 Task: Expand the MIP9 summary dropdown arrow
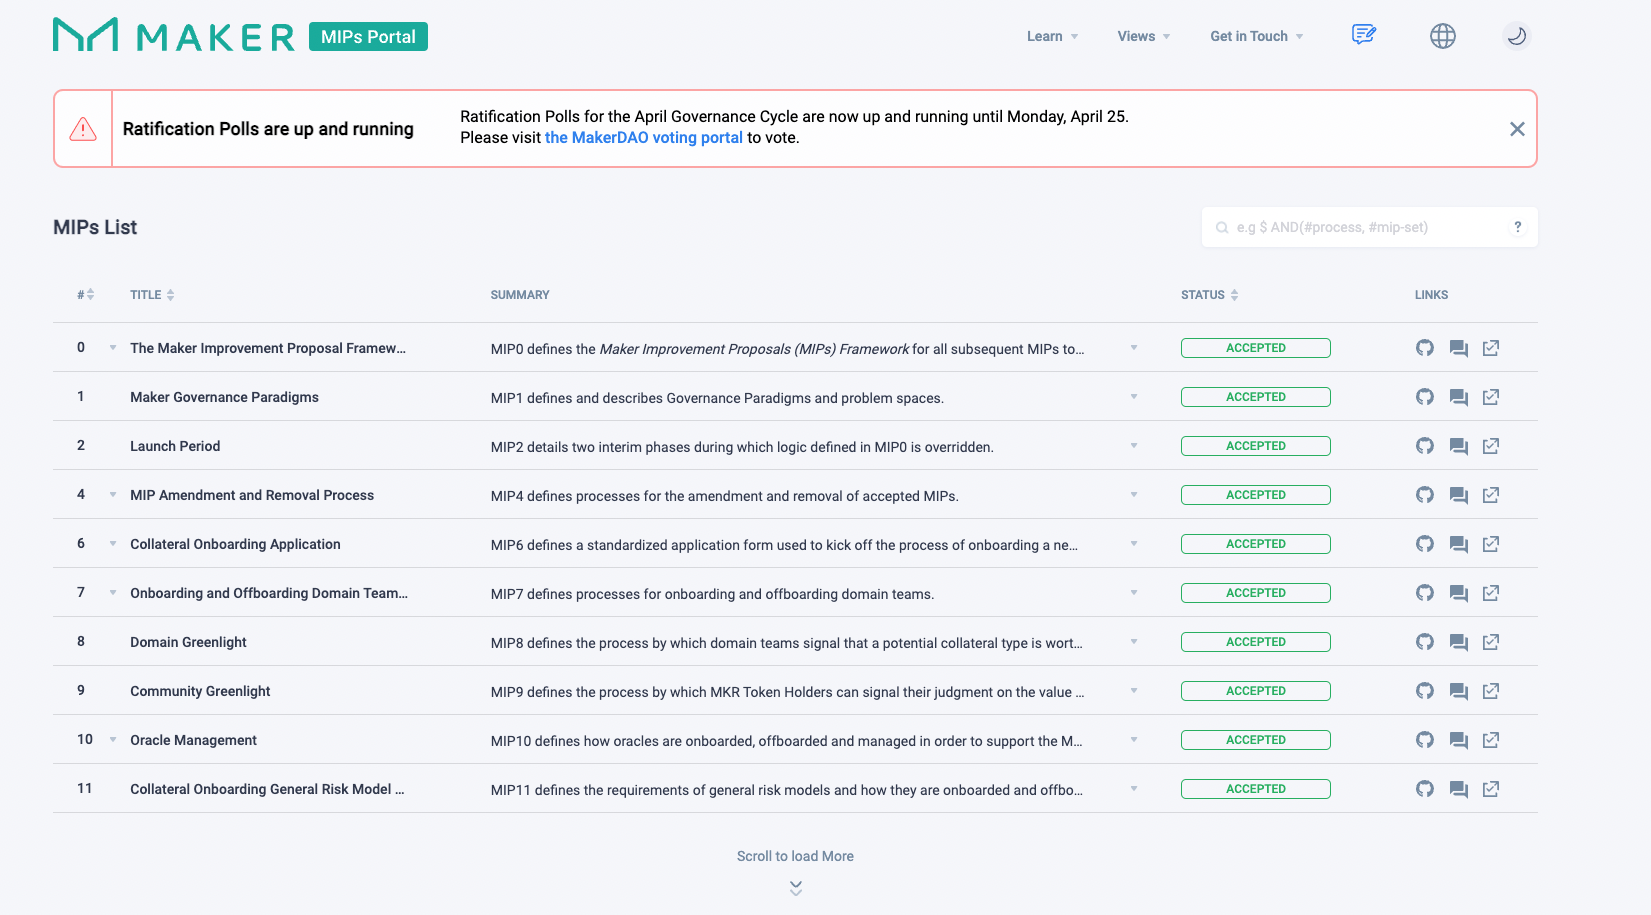click(x=1134, y=691)
